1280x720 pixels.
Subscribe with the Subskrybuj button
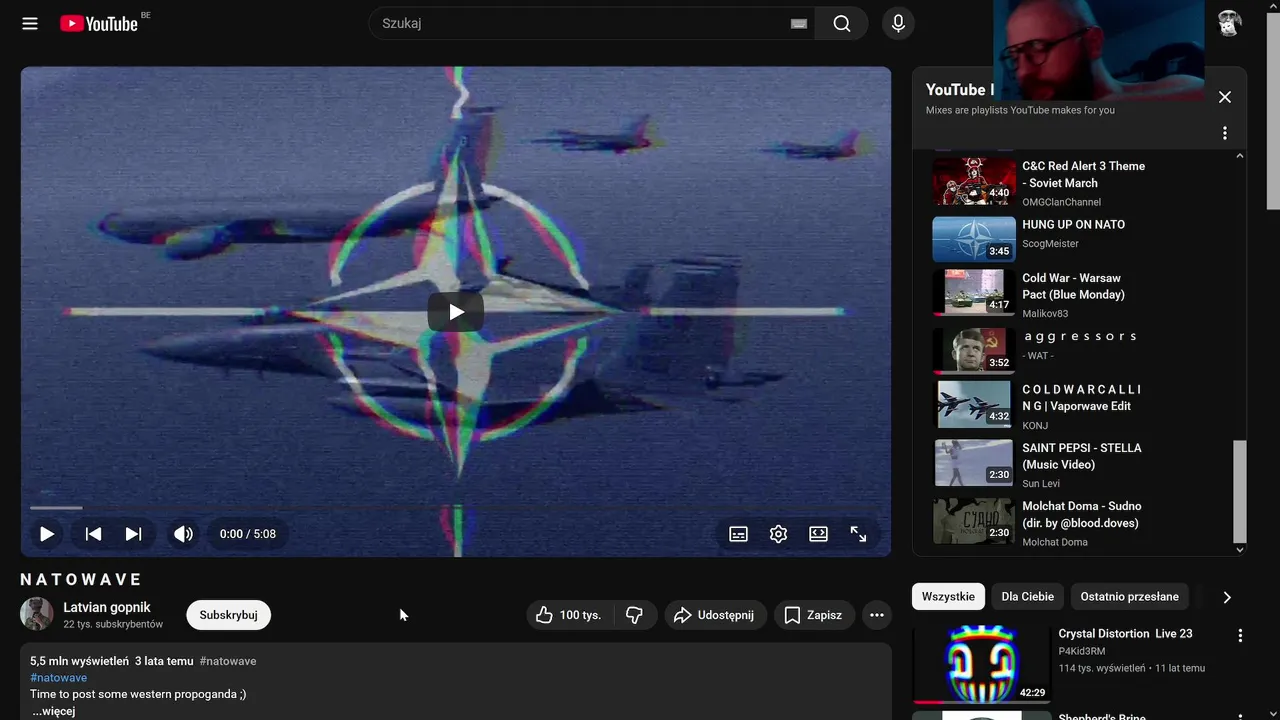click(228, 615)
